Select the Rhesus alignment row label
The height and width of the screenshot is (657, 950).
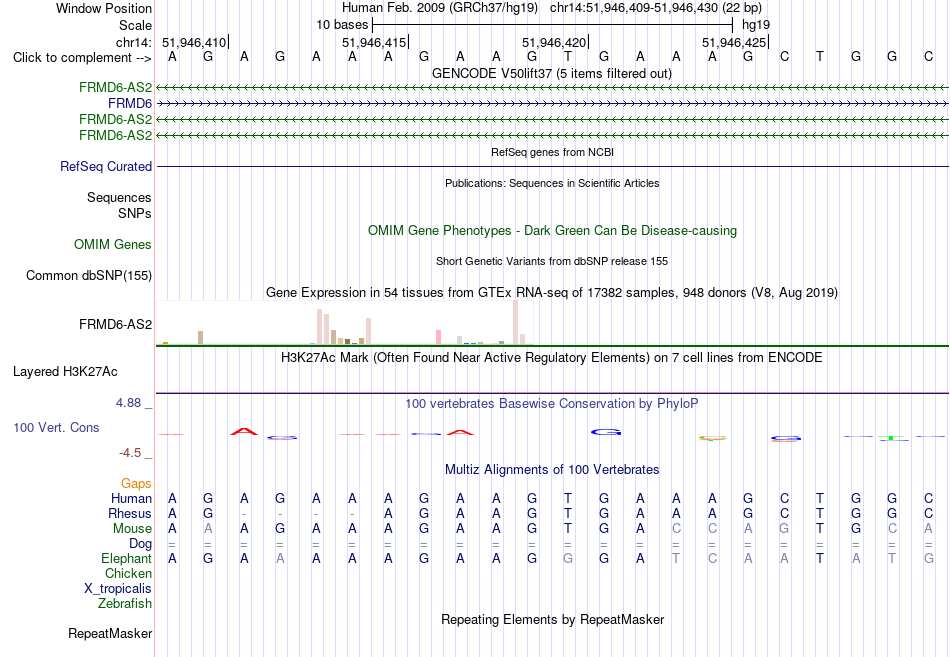[130, 513]
